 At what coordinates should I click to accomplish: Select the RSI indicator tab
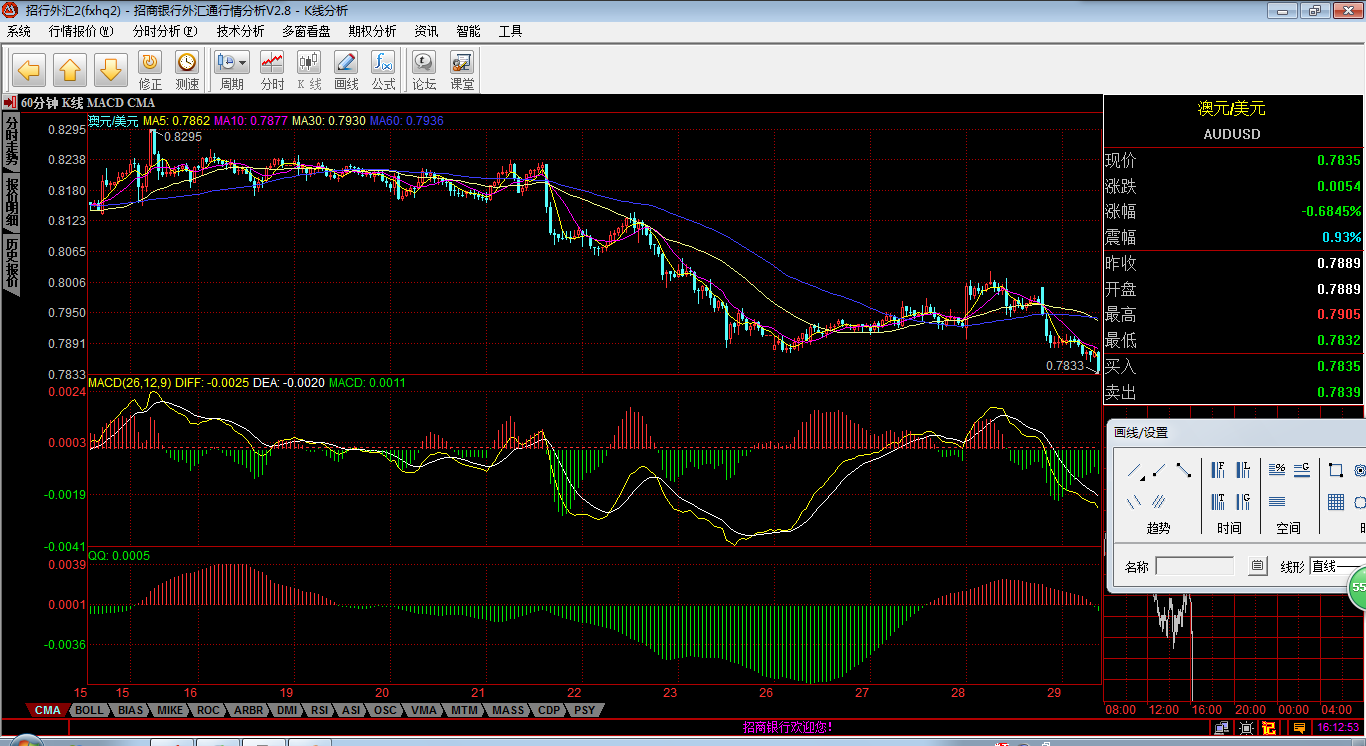319,710
